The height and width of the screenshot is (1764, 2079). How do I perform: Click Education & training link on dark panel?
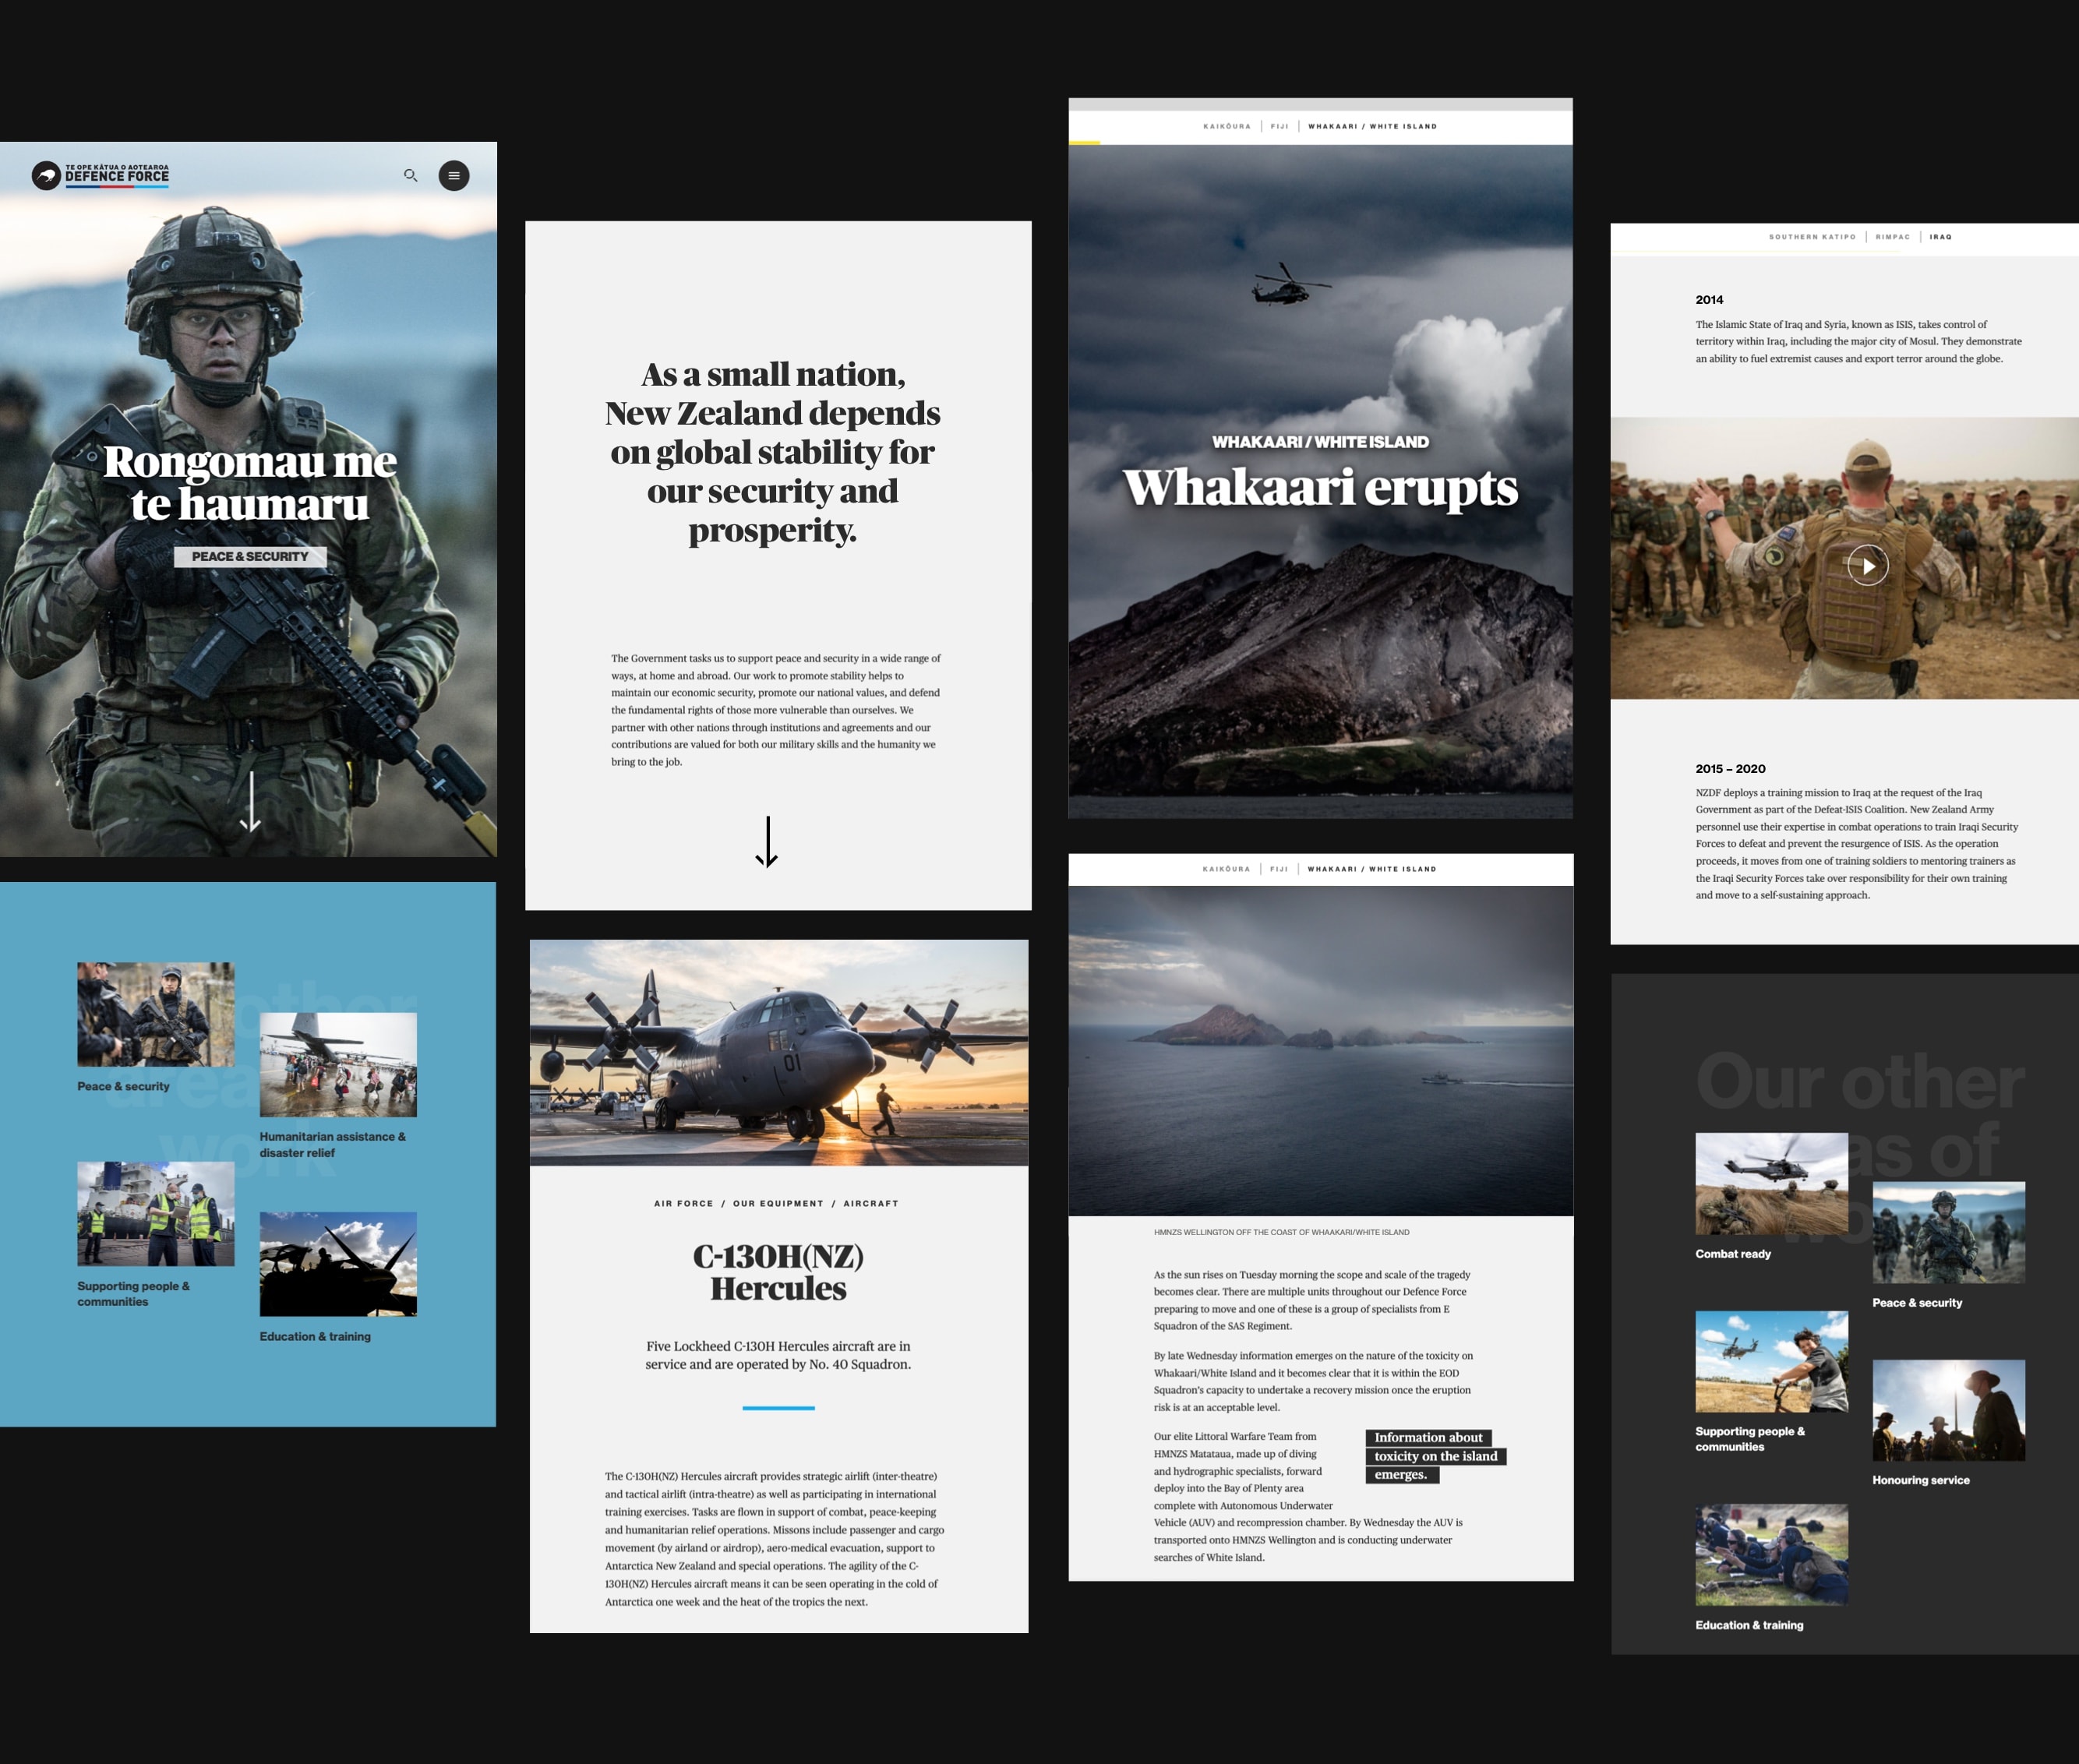pos(1749,1625)
